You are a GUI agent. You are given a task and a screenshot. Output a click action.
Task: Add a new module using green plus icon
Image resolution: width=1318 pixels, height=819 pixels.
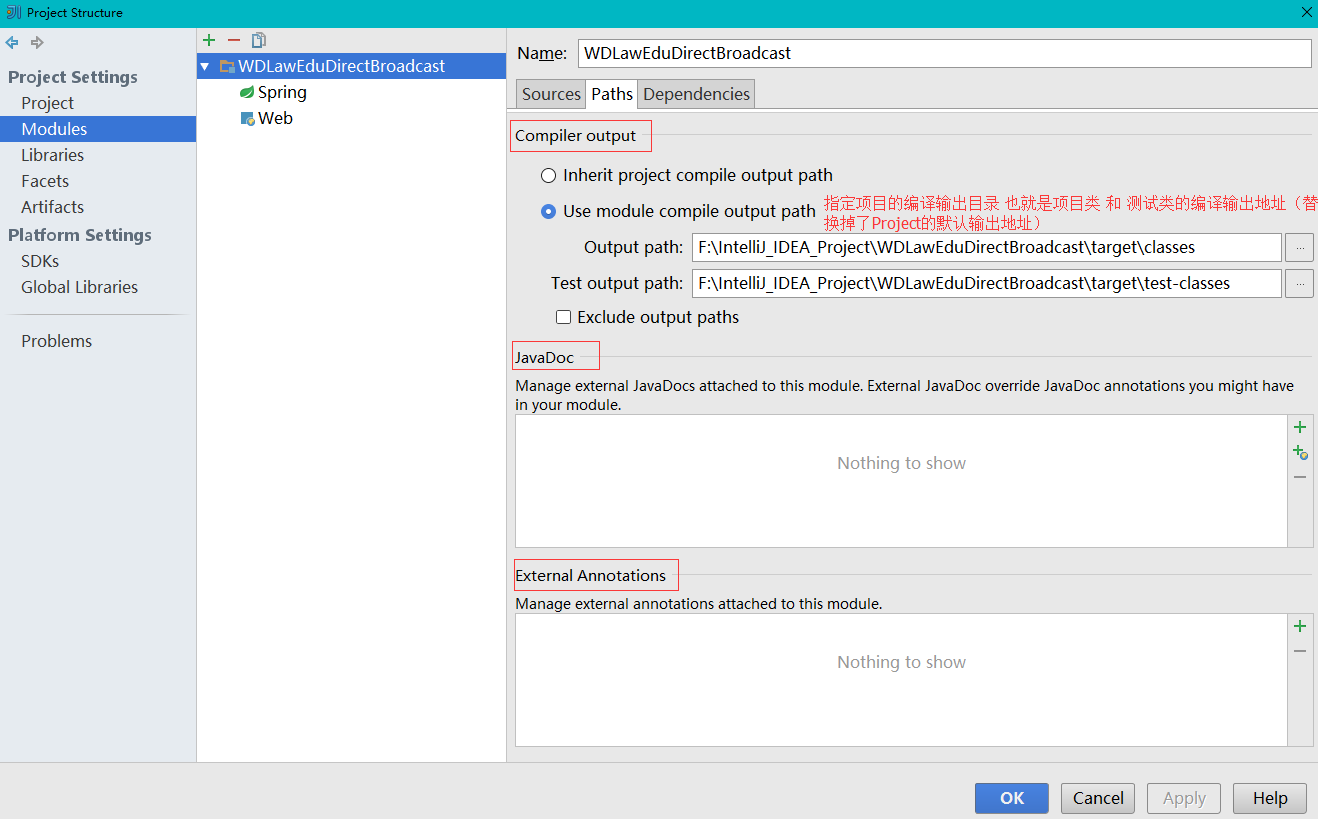(209, 40)
